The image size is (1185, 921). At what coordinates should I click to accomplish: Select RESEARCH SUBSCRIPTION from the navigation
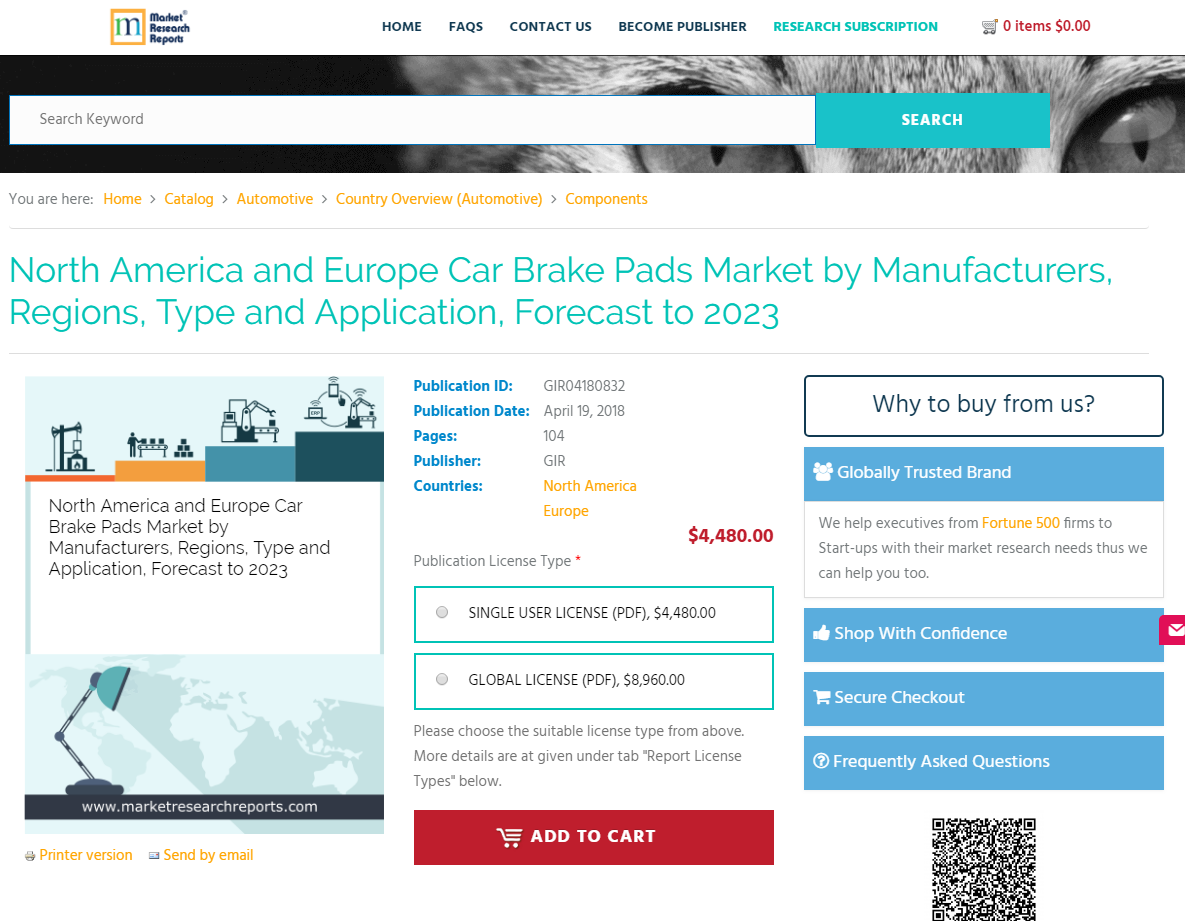click(x=855, y=27)
